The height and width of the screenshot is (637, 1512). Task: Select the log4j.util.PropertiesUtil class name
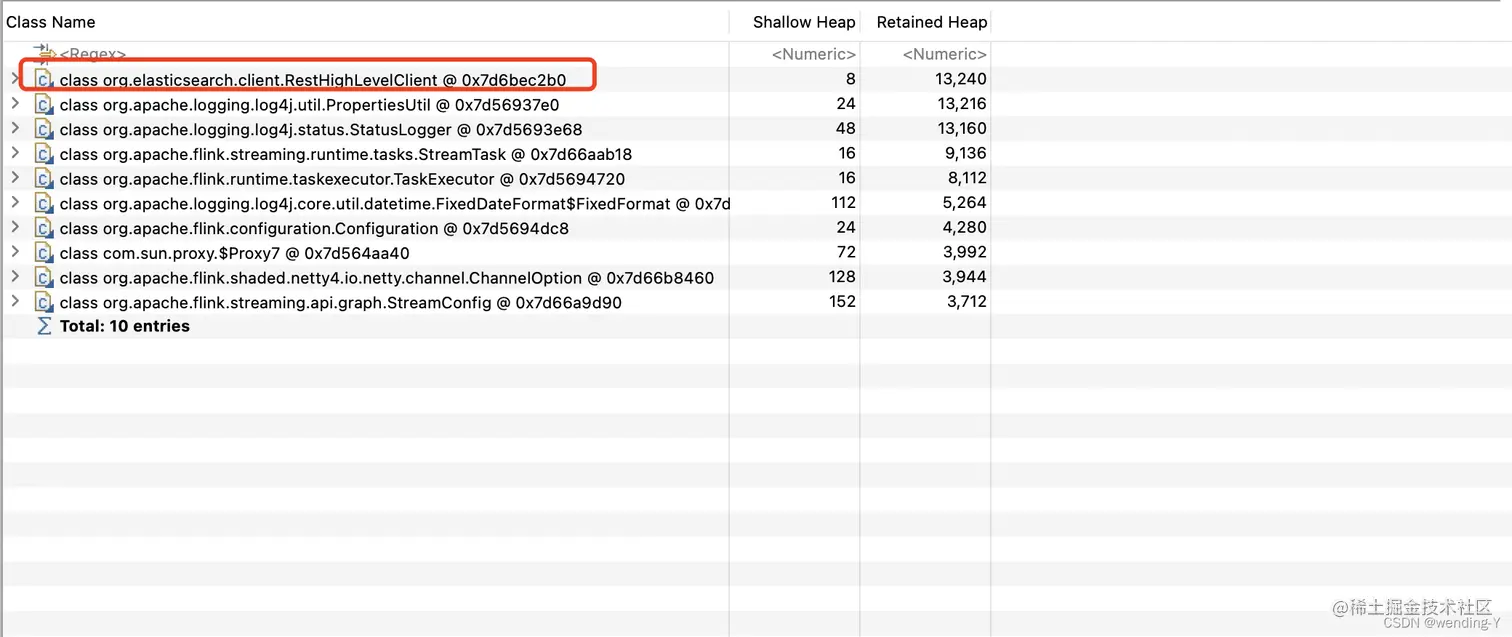point(309,105)
